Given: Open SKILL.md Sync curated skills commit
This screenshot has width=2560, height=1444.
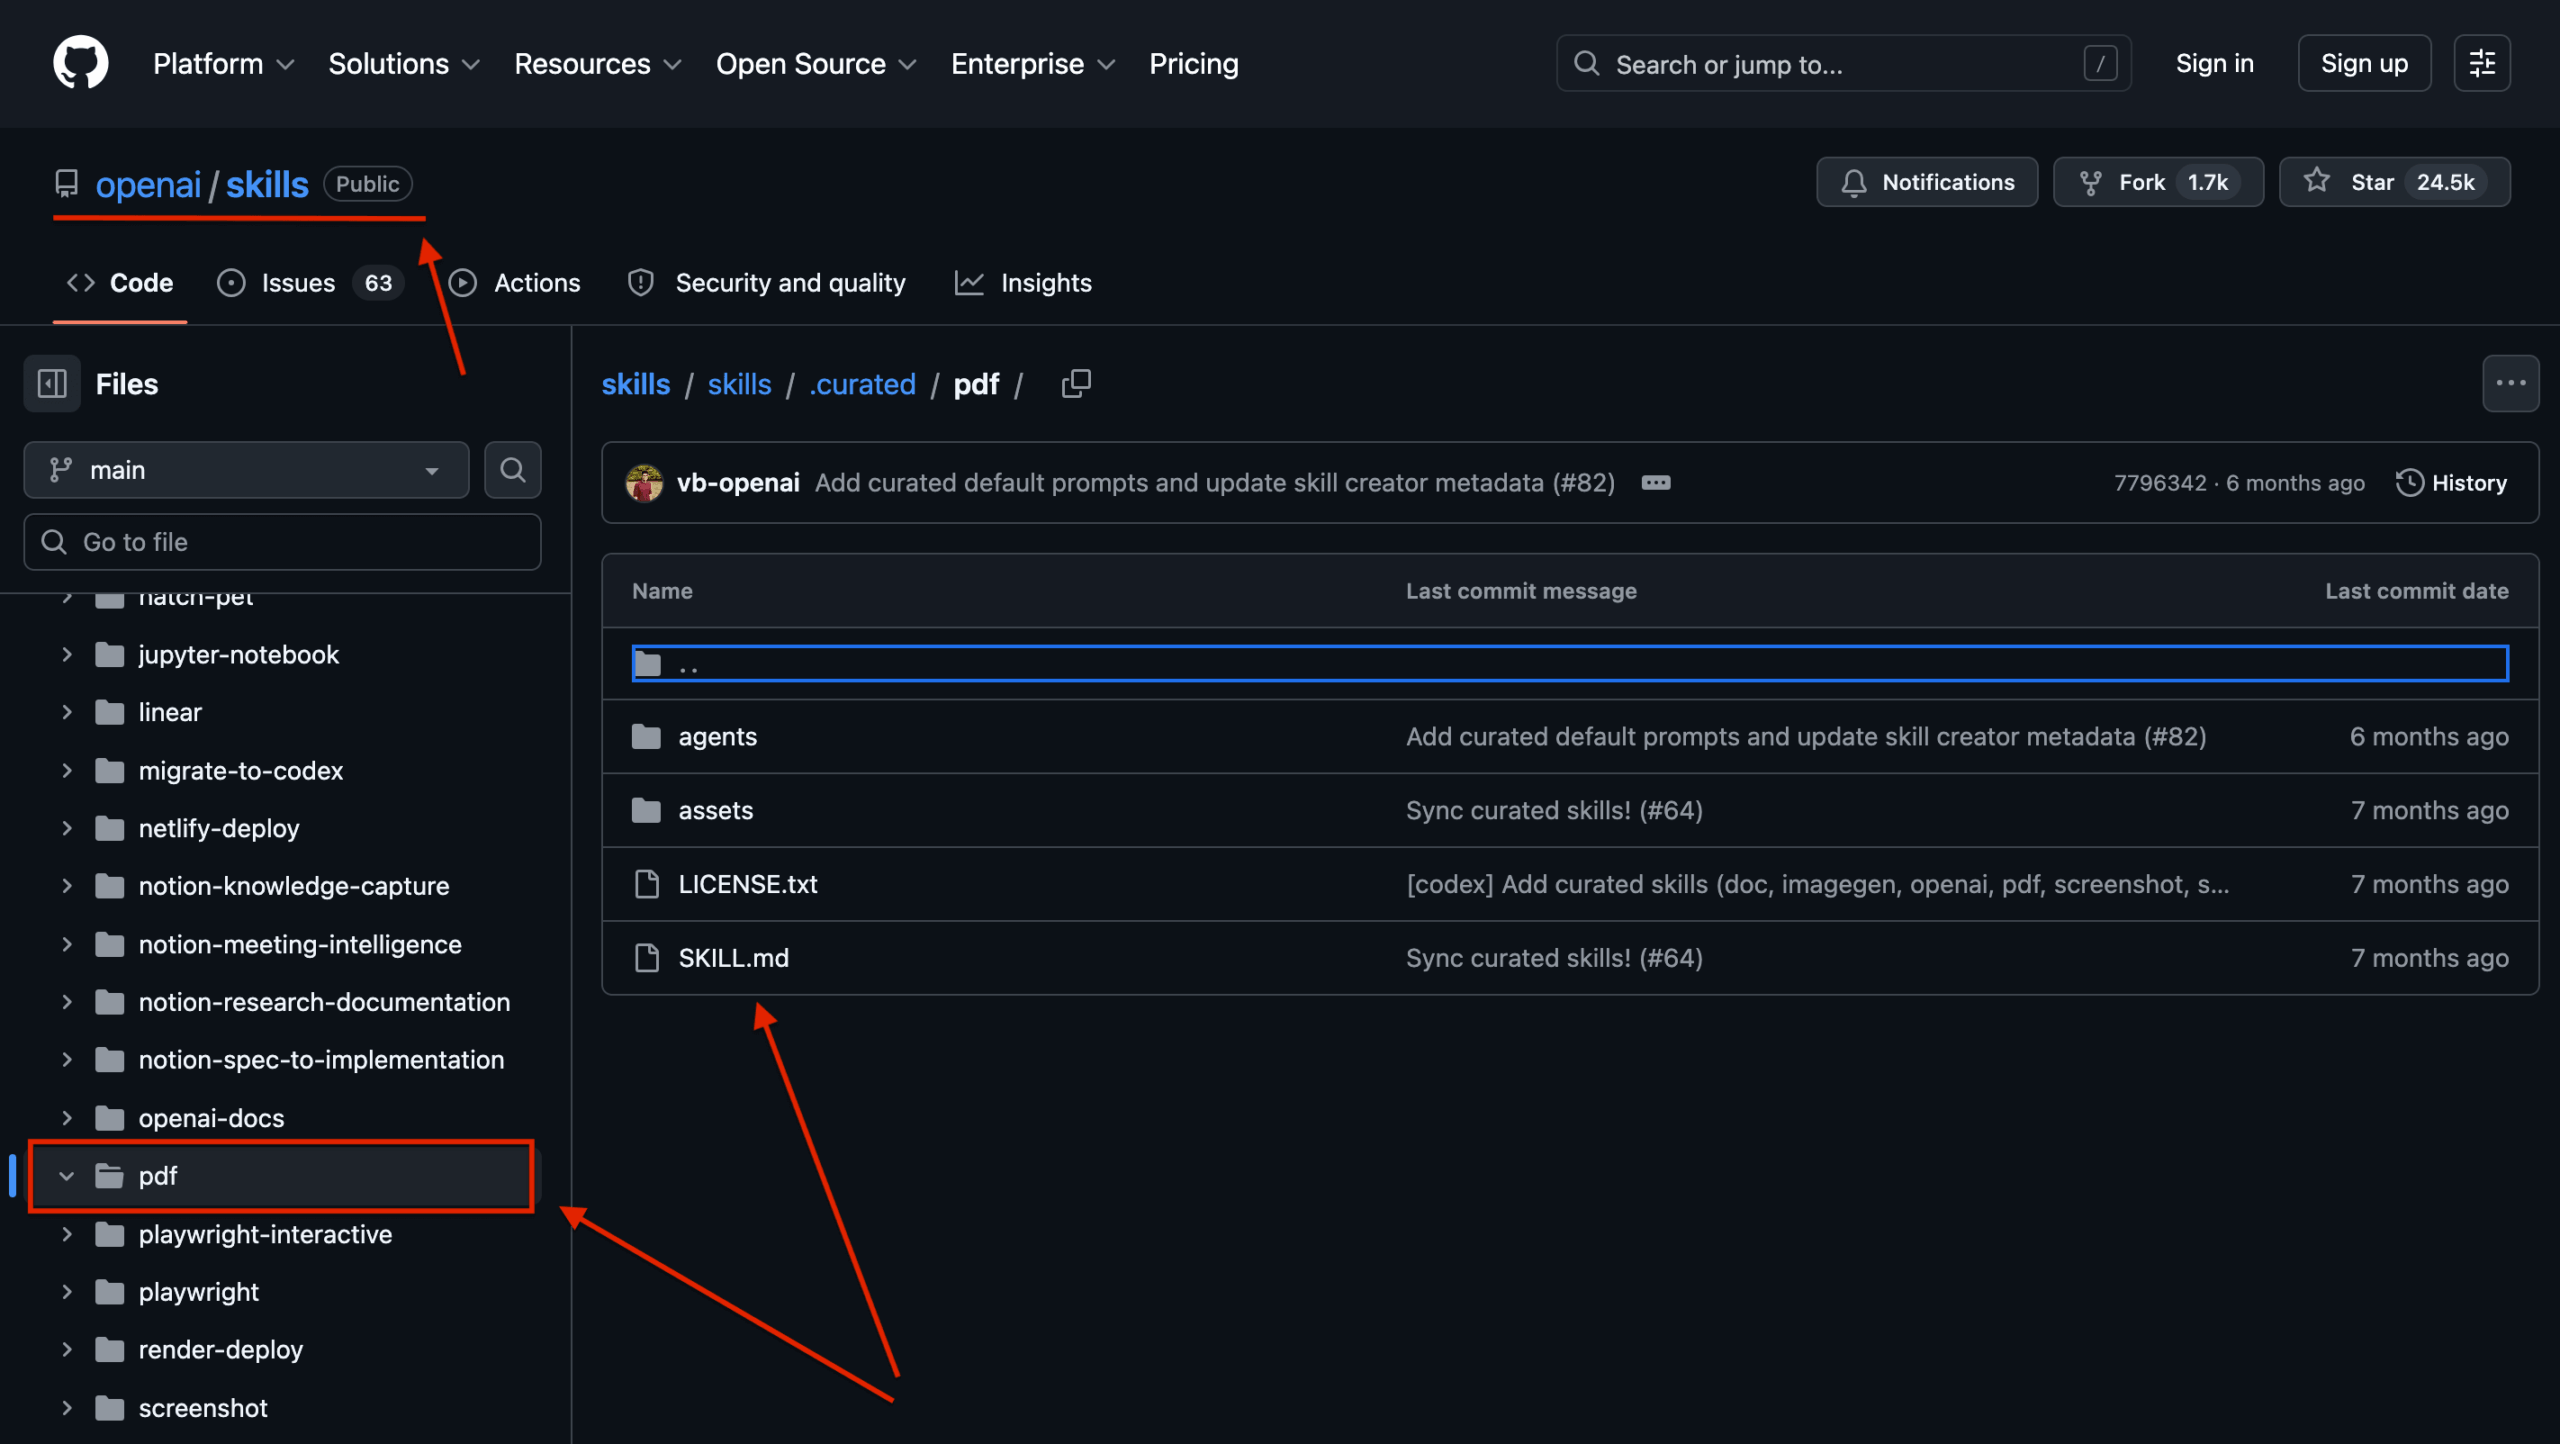Looking at the screenshot, I should tap(1554, 959).
